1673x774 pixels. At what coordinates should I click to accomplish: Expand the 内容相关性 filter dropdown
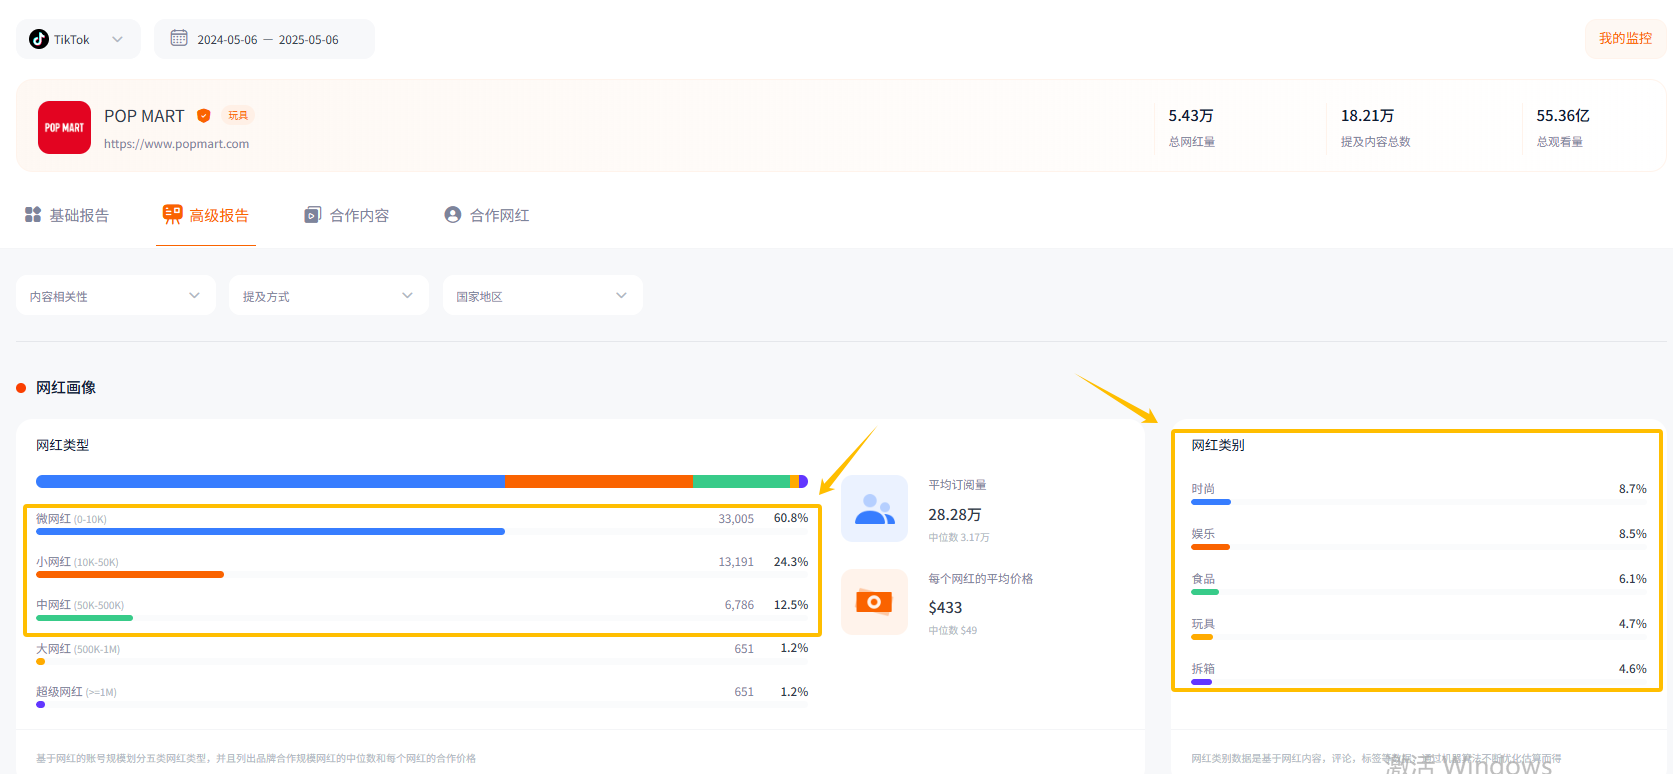[115, 296]
